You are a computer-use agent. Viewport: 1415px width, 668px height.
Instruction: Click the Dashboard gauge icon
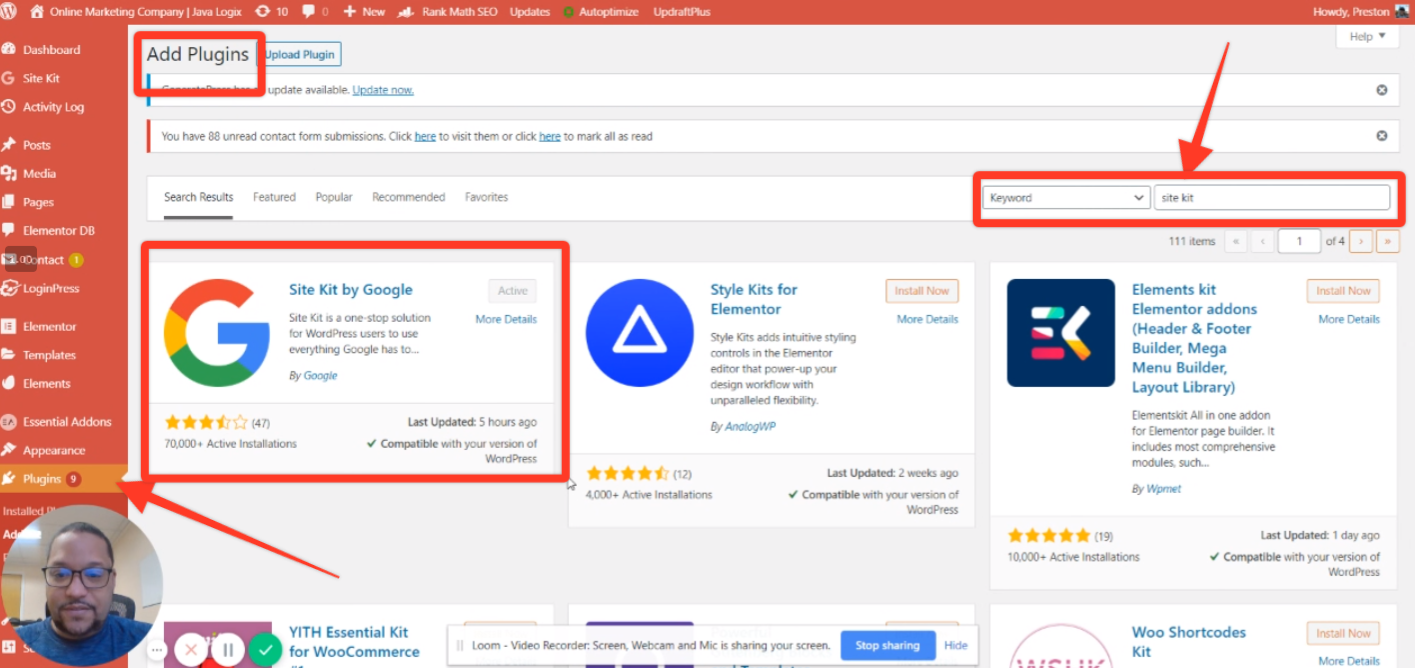point(9,49)
